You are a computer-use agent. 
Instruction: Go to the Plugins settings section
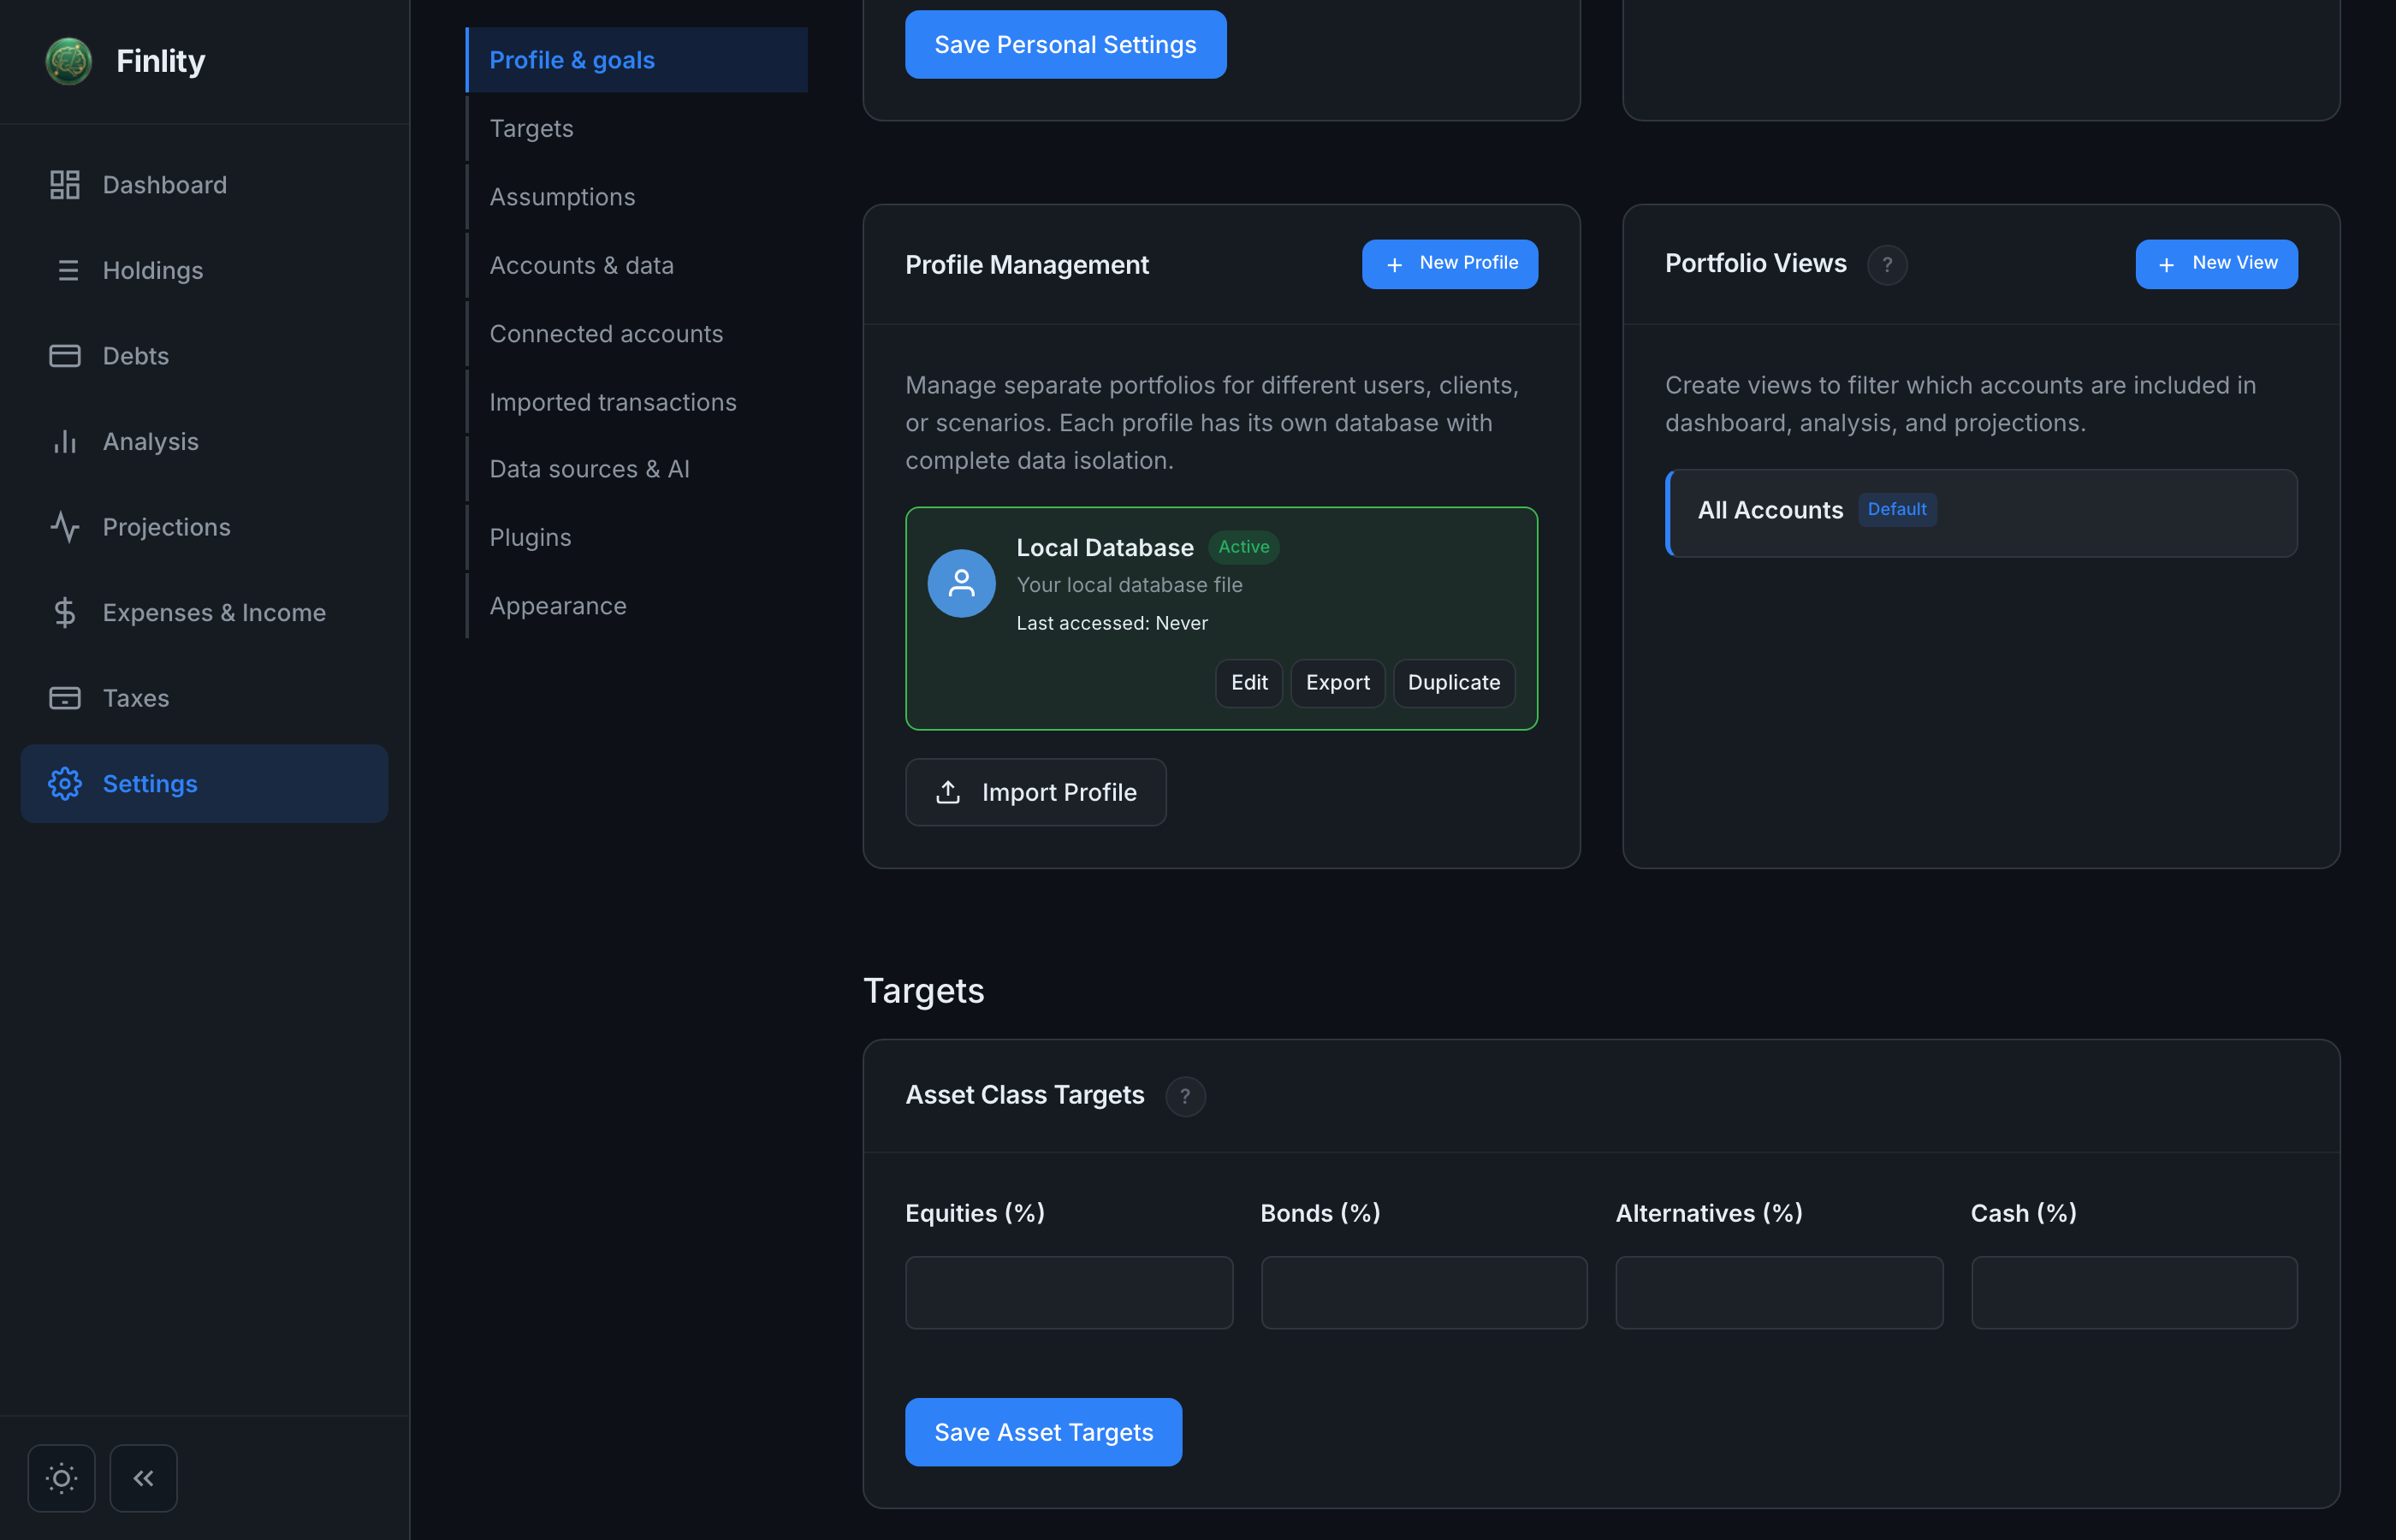pyautogui.click(x=637, y=537)
